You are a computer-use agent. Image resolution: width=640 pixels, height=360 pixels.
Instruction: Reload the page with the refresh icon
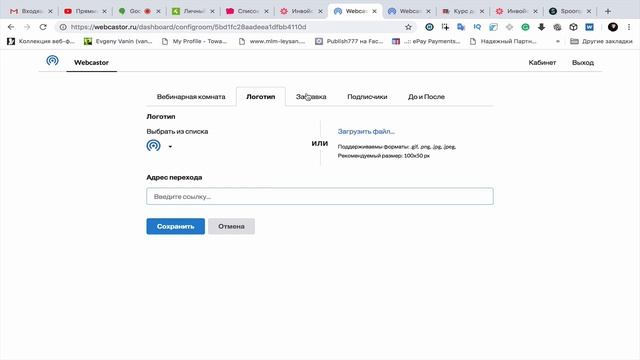coord(43,27)
